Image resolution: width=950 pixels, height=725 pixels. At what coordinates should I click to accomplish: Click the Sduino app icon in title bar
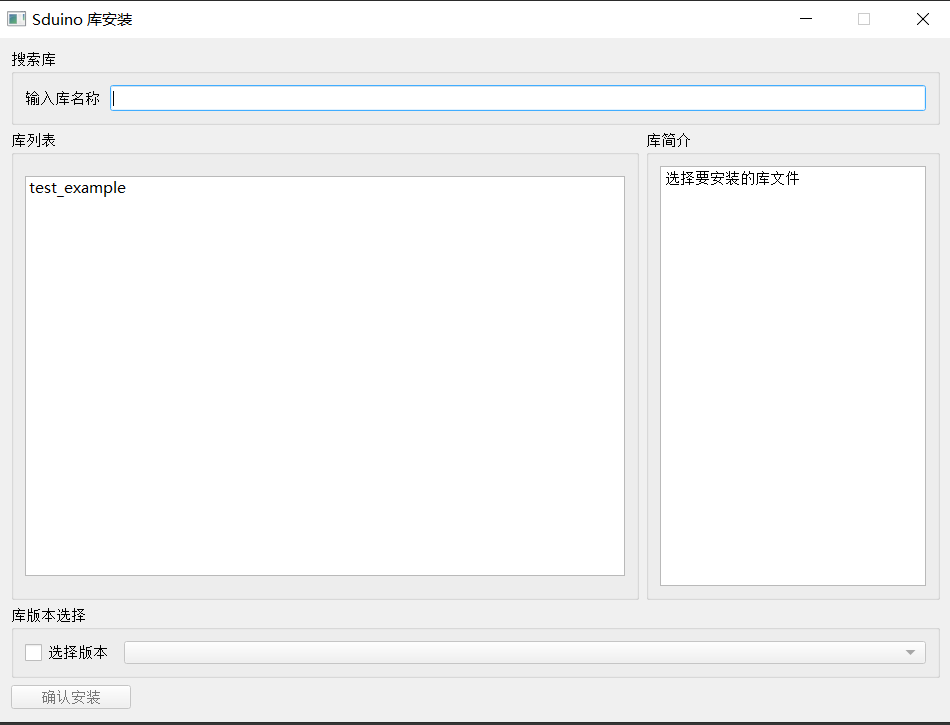(16, 19)
